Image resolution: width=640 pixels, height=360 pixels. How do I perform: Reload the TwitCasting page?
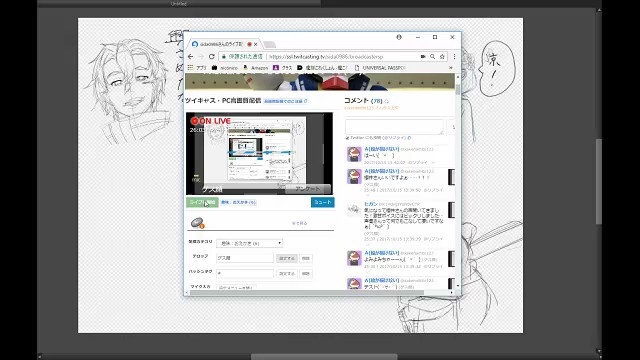211,57
